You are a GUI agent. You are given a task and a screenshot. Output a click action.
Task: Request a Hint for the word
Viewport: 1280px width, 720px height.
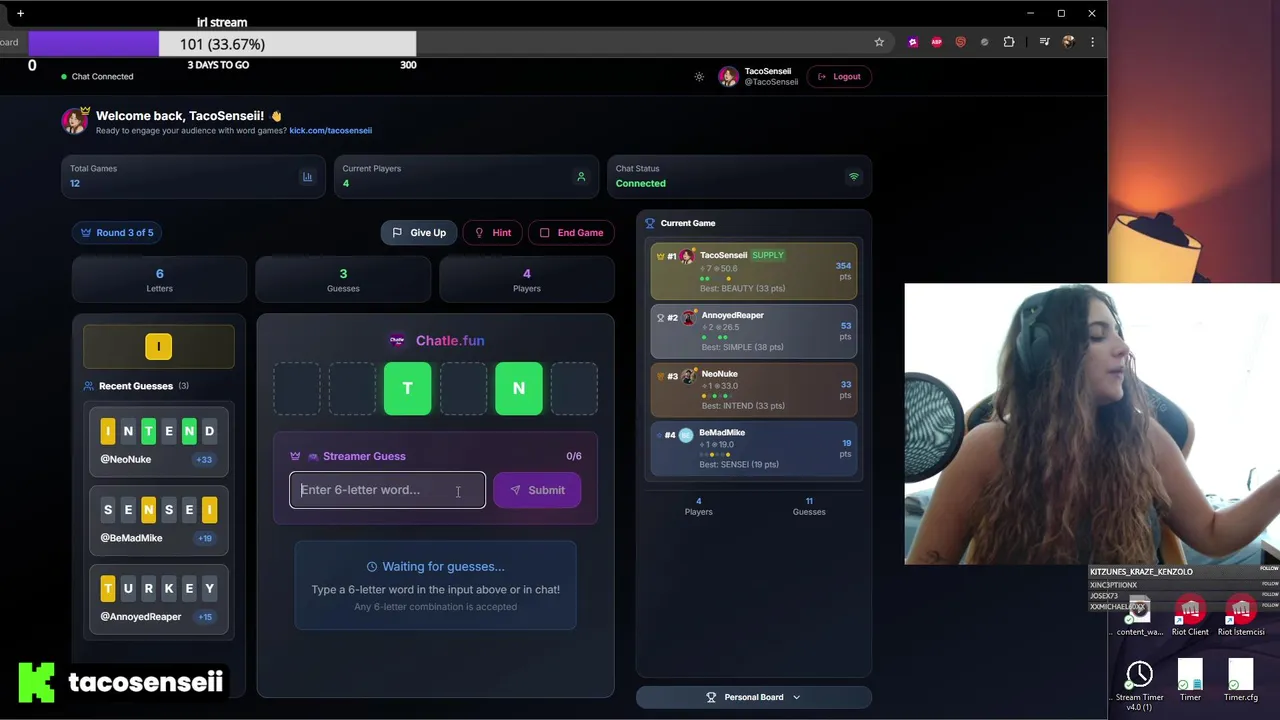point(492,232)
